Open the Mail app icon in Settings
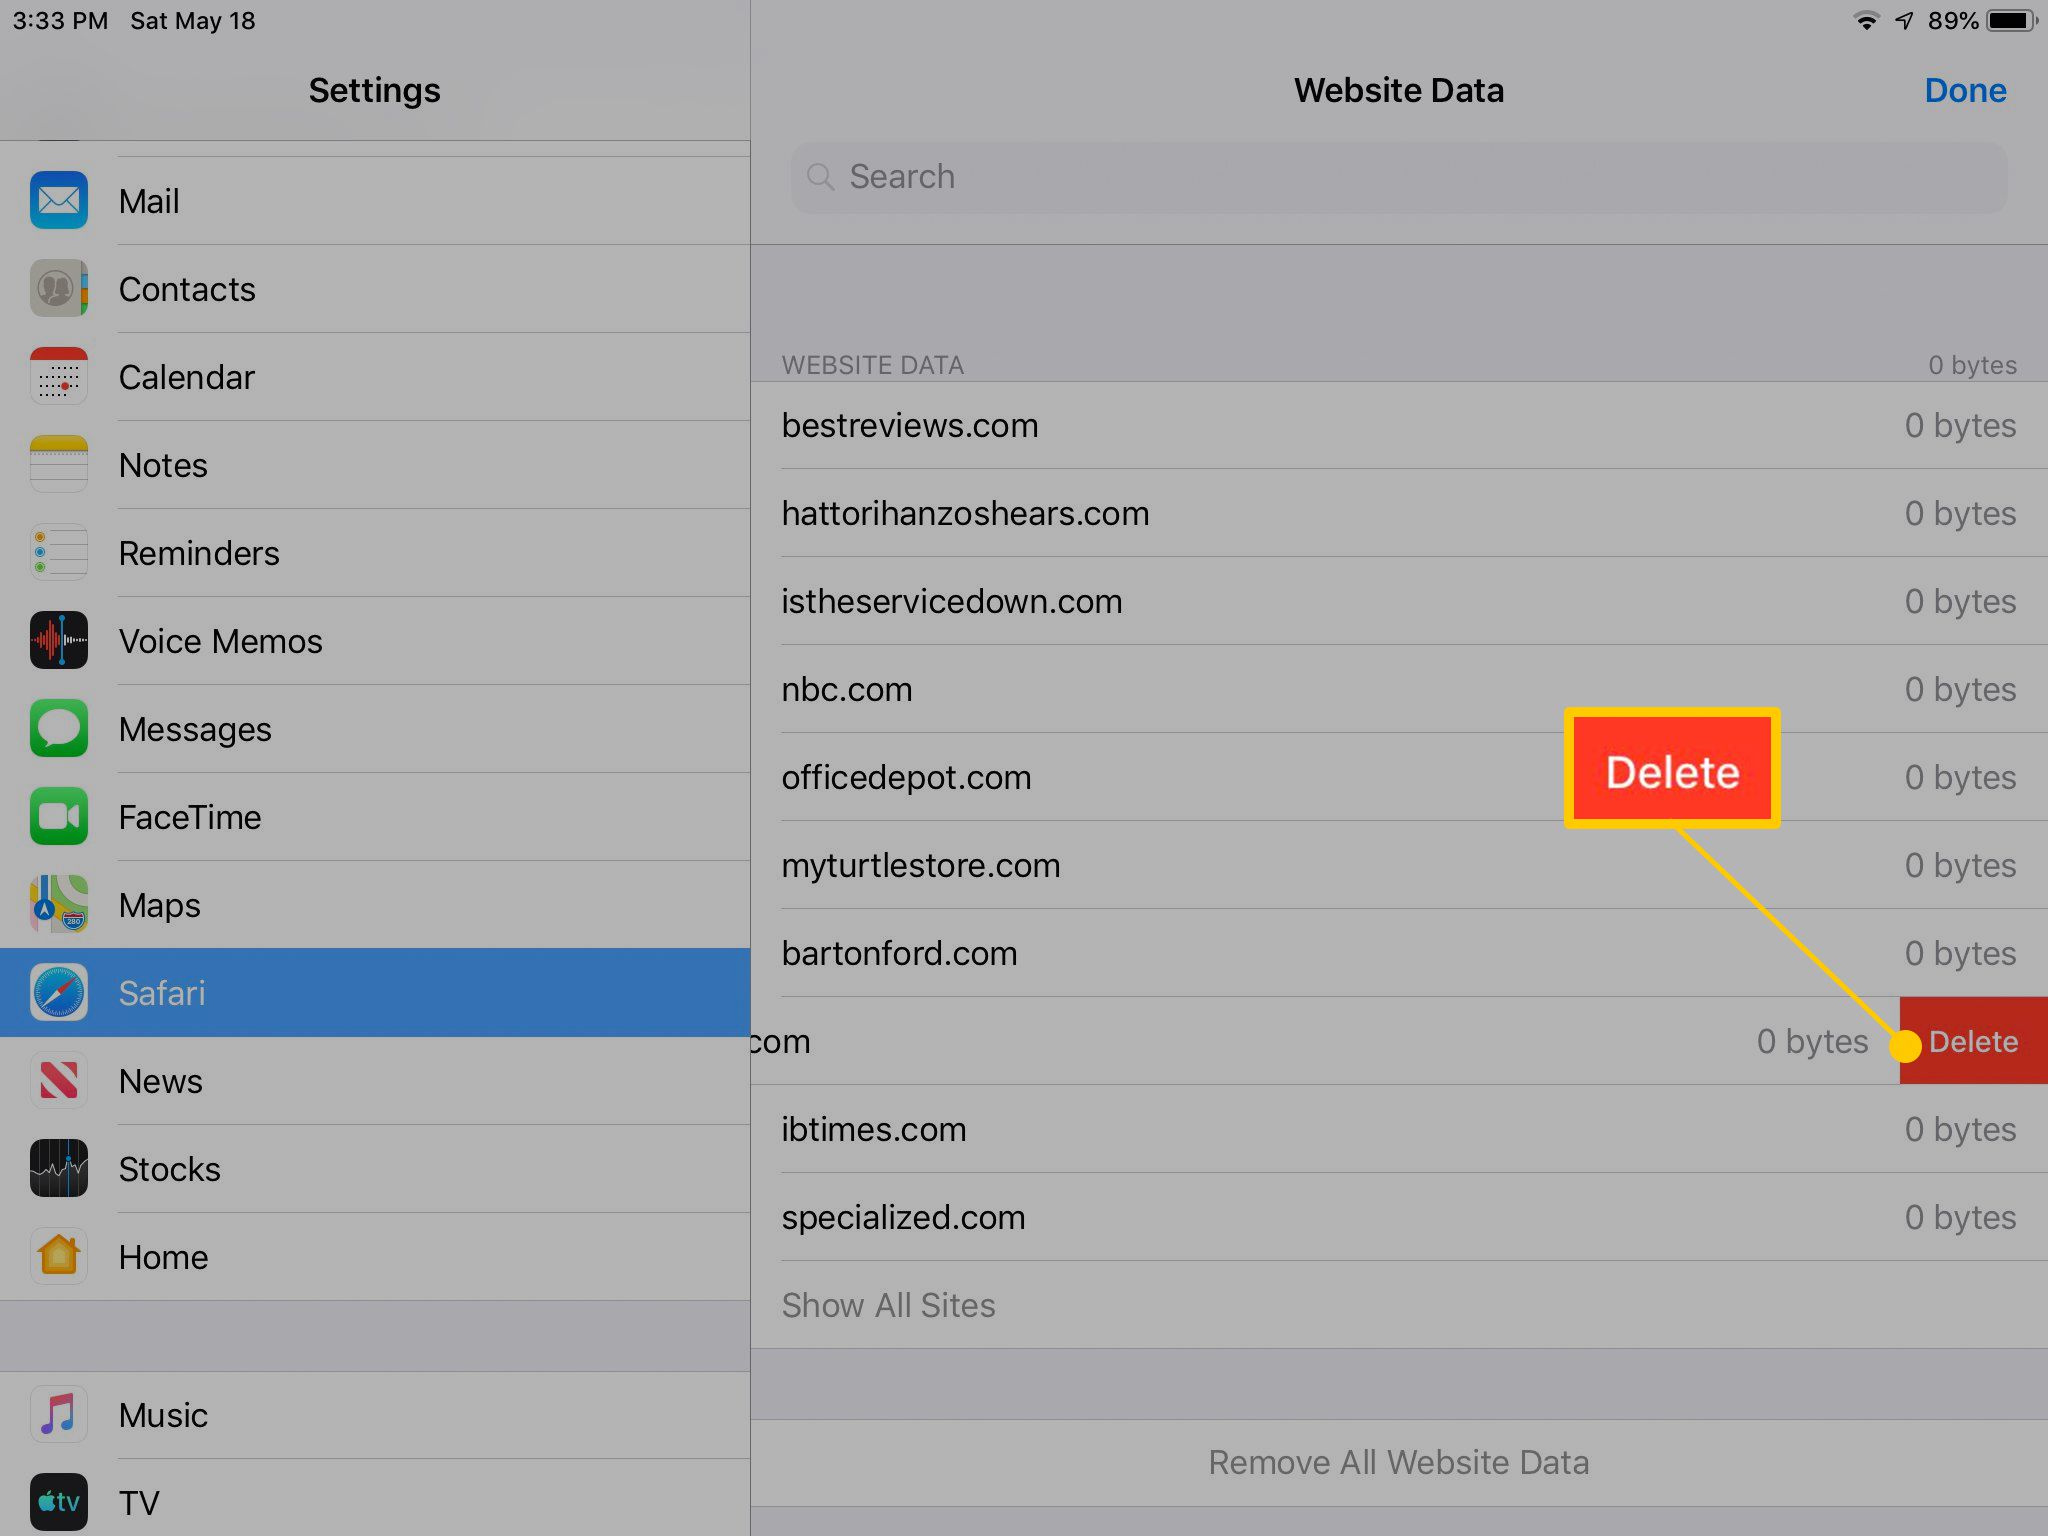 tap(59, 201)
